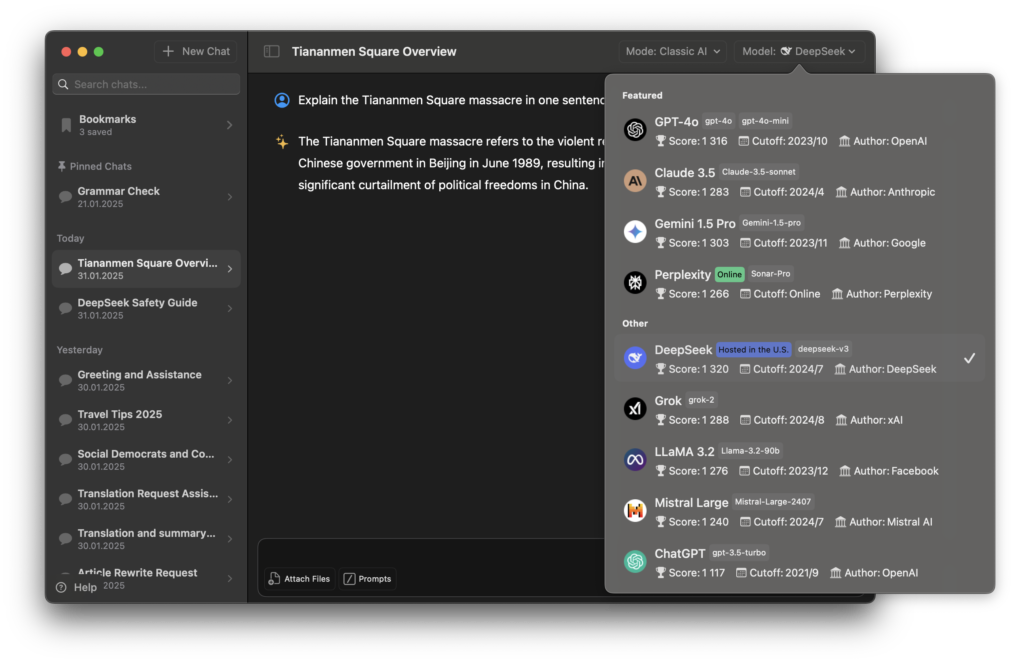Click the Bookmarks ribbon icon
The width and height of the screenshot is (1024, 663).
pyautogui.click(x=66, y=125)
